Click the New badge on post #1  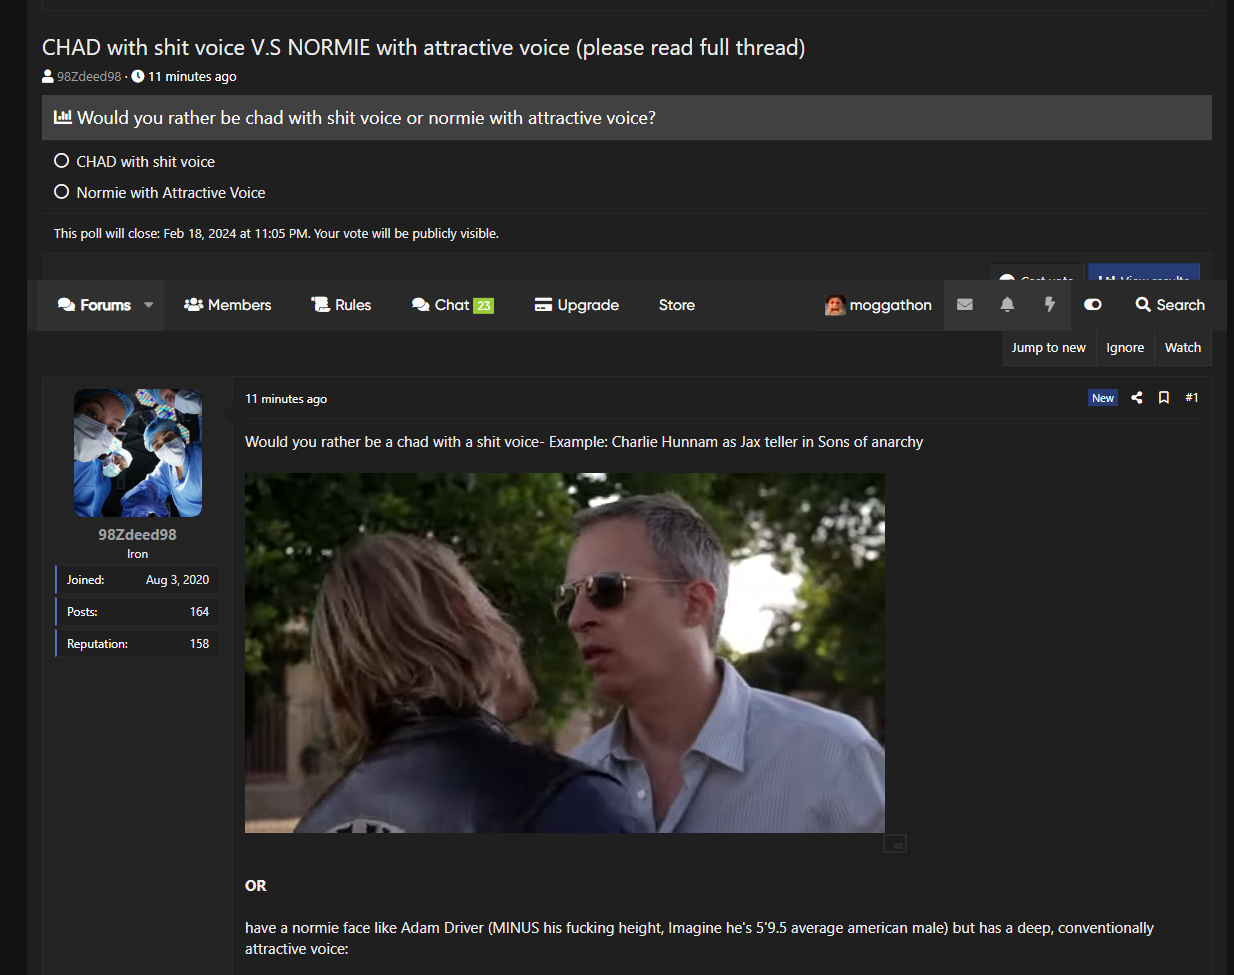pos(1103,398)
